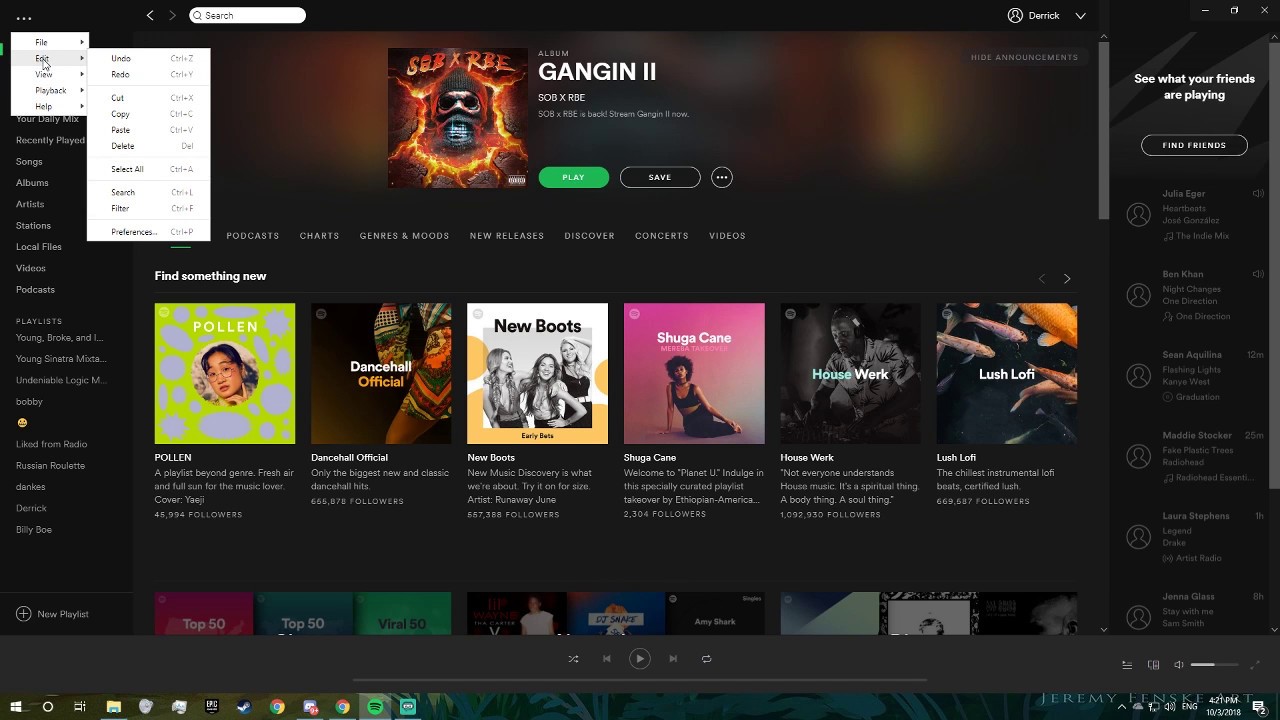Click Hide Announcements
Image resolution: width=1280 pixels, height=720 pixels.
tap(1024, 57)
